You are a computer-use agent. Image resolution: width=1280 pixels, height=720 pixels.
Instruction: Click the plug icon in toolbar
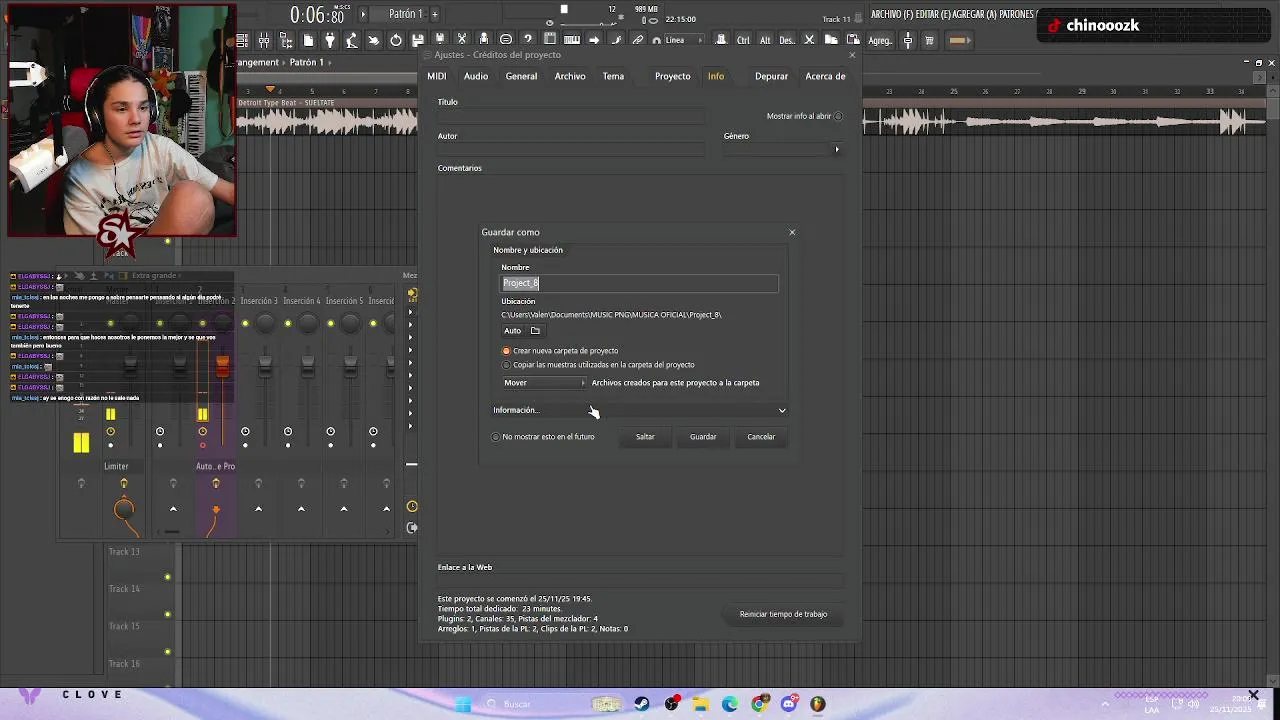click(330, 40)
